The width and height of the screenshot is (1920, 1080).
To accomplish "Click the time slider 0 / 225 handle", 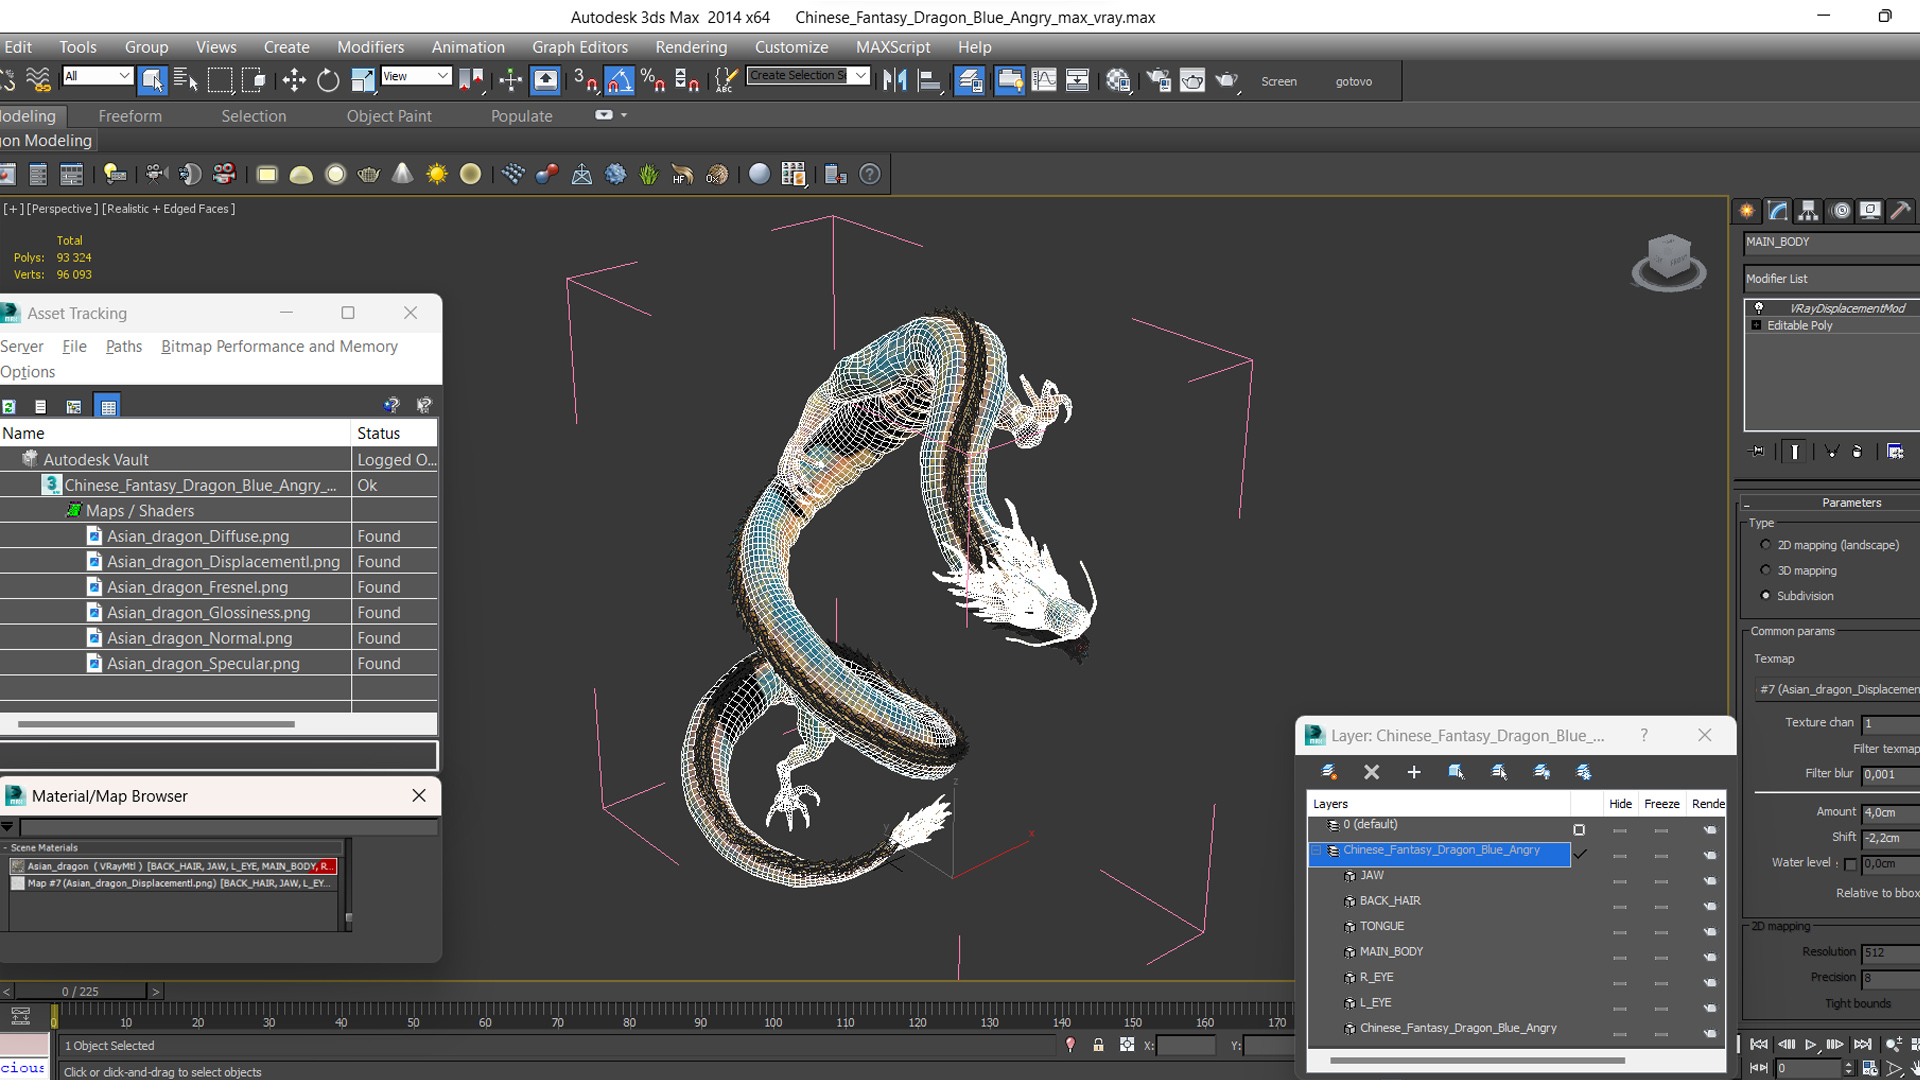I will pyautogui.click(x=80, y=991).
